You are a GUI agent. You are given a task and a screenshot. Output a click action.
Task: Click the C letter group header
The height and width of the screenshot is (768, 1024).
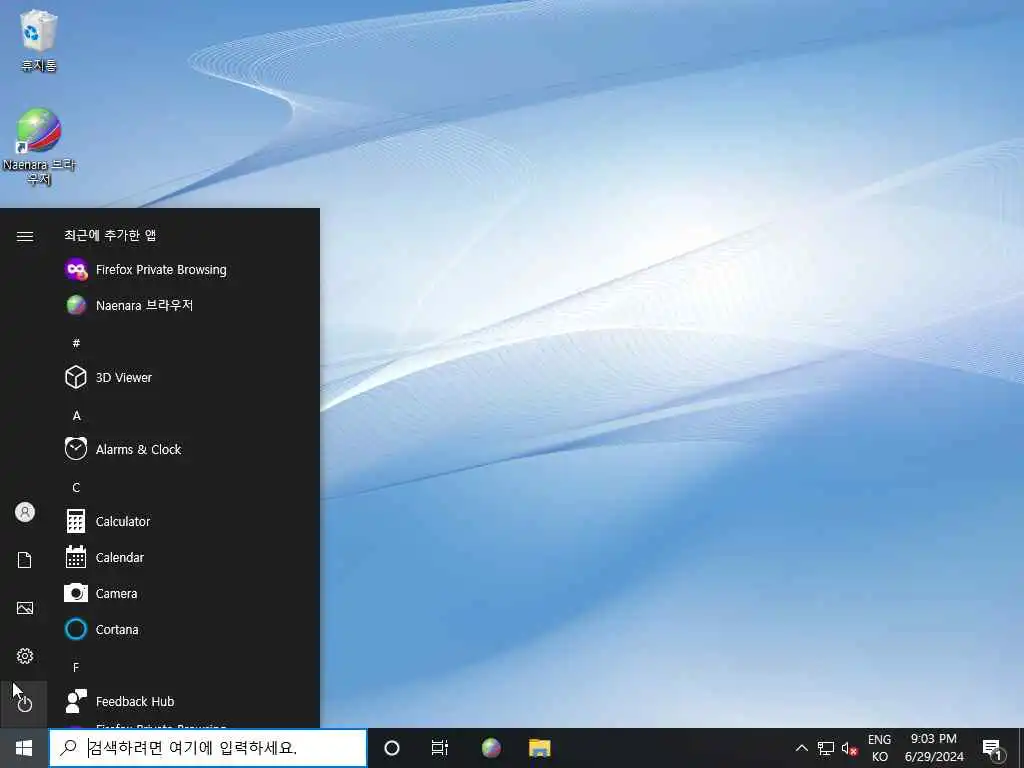coord(76,487)
